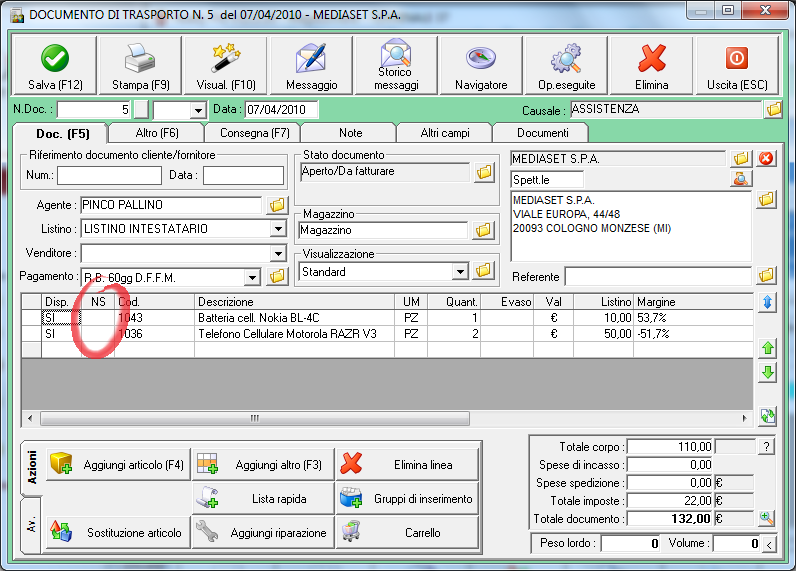796x571 pixels.
Task: Click the blue up-down sort arrows icon
Action: [x=768, y=303]
